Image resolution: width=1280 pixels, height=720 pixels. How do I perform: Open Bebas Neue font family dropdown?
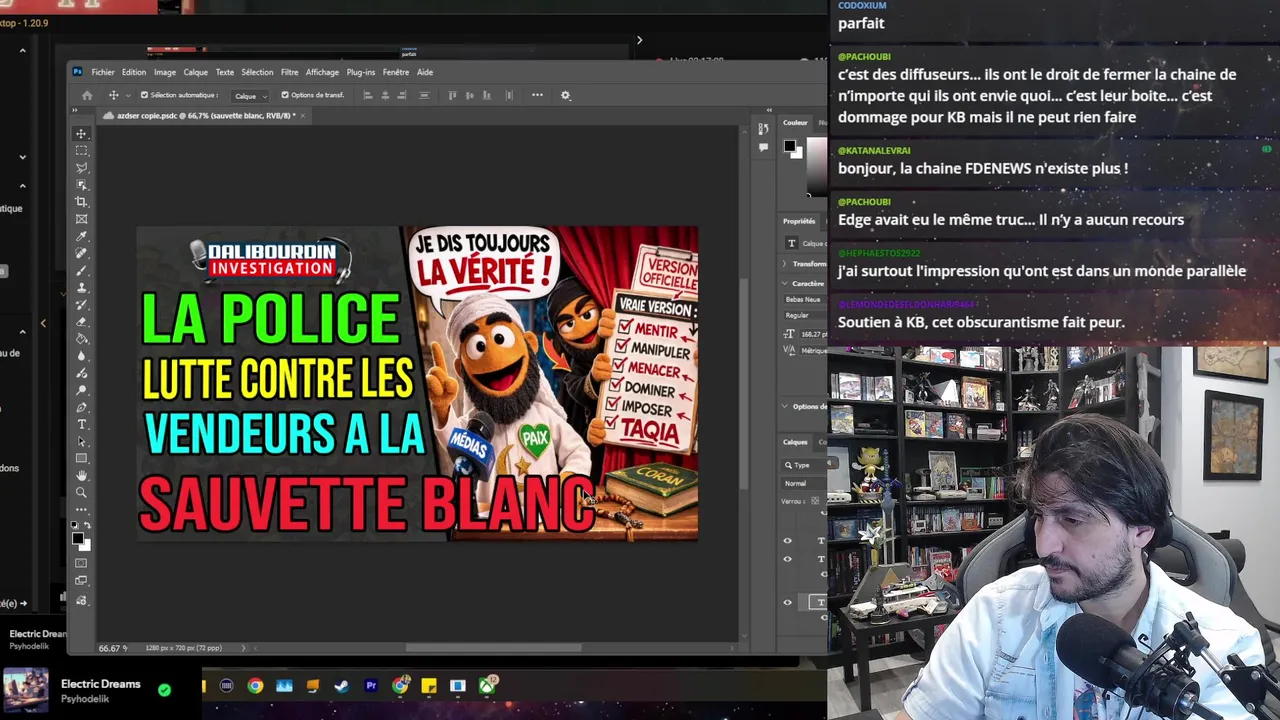[x=806, y=299]
